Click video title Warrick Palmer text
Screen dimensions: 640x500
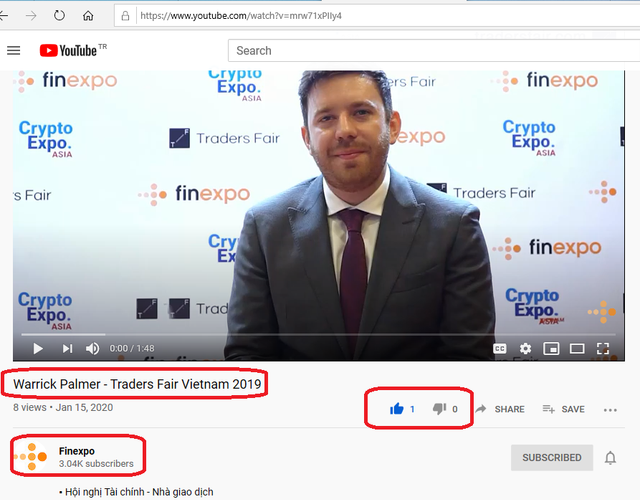tap(137, 384)
